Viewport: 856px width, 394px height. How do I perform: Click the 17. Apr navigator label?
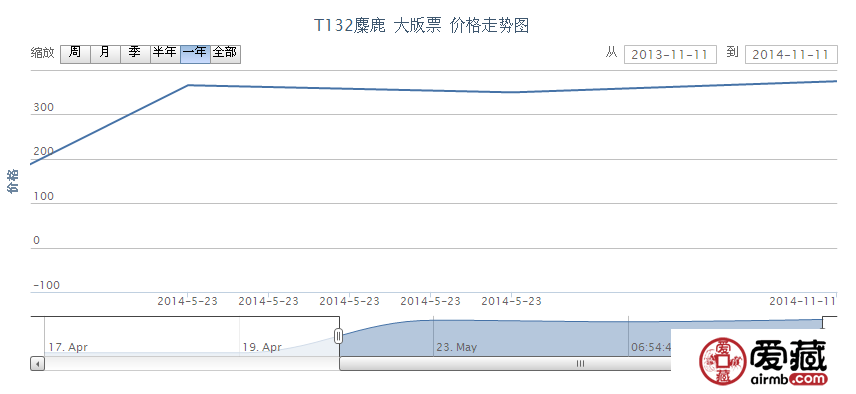pos(68,347)
